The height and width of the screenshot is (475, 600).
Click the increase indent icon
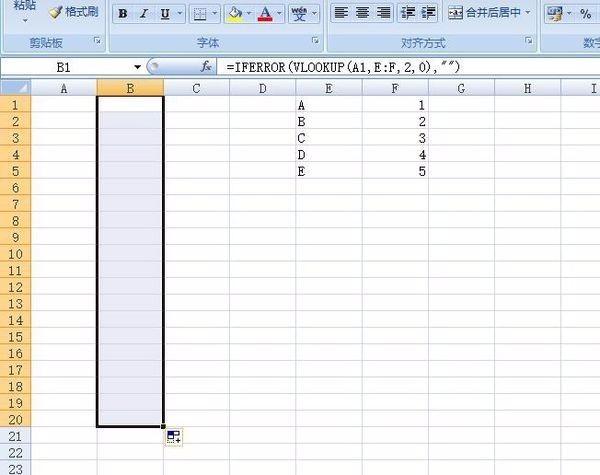[428, 14]
